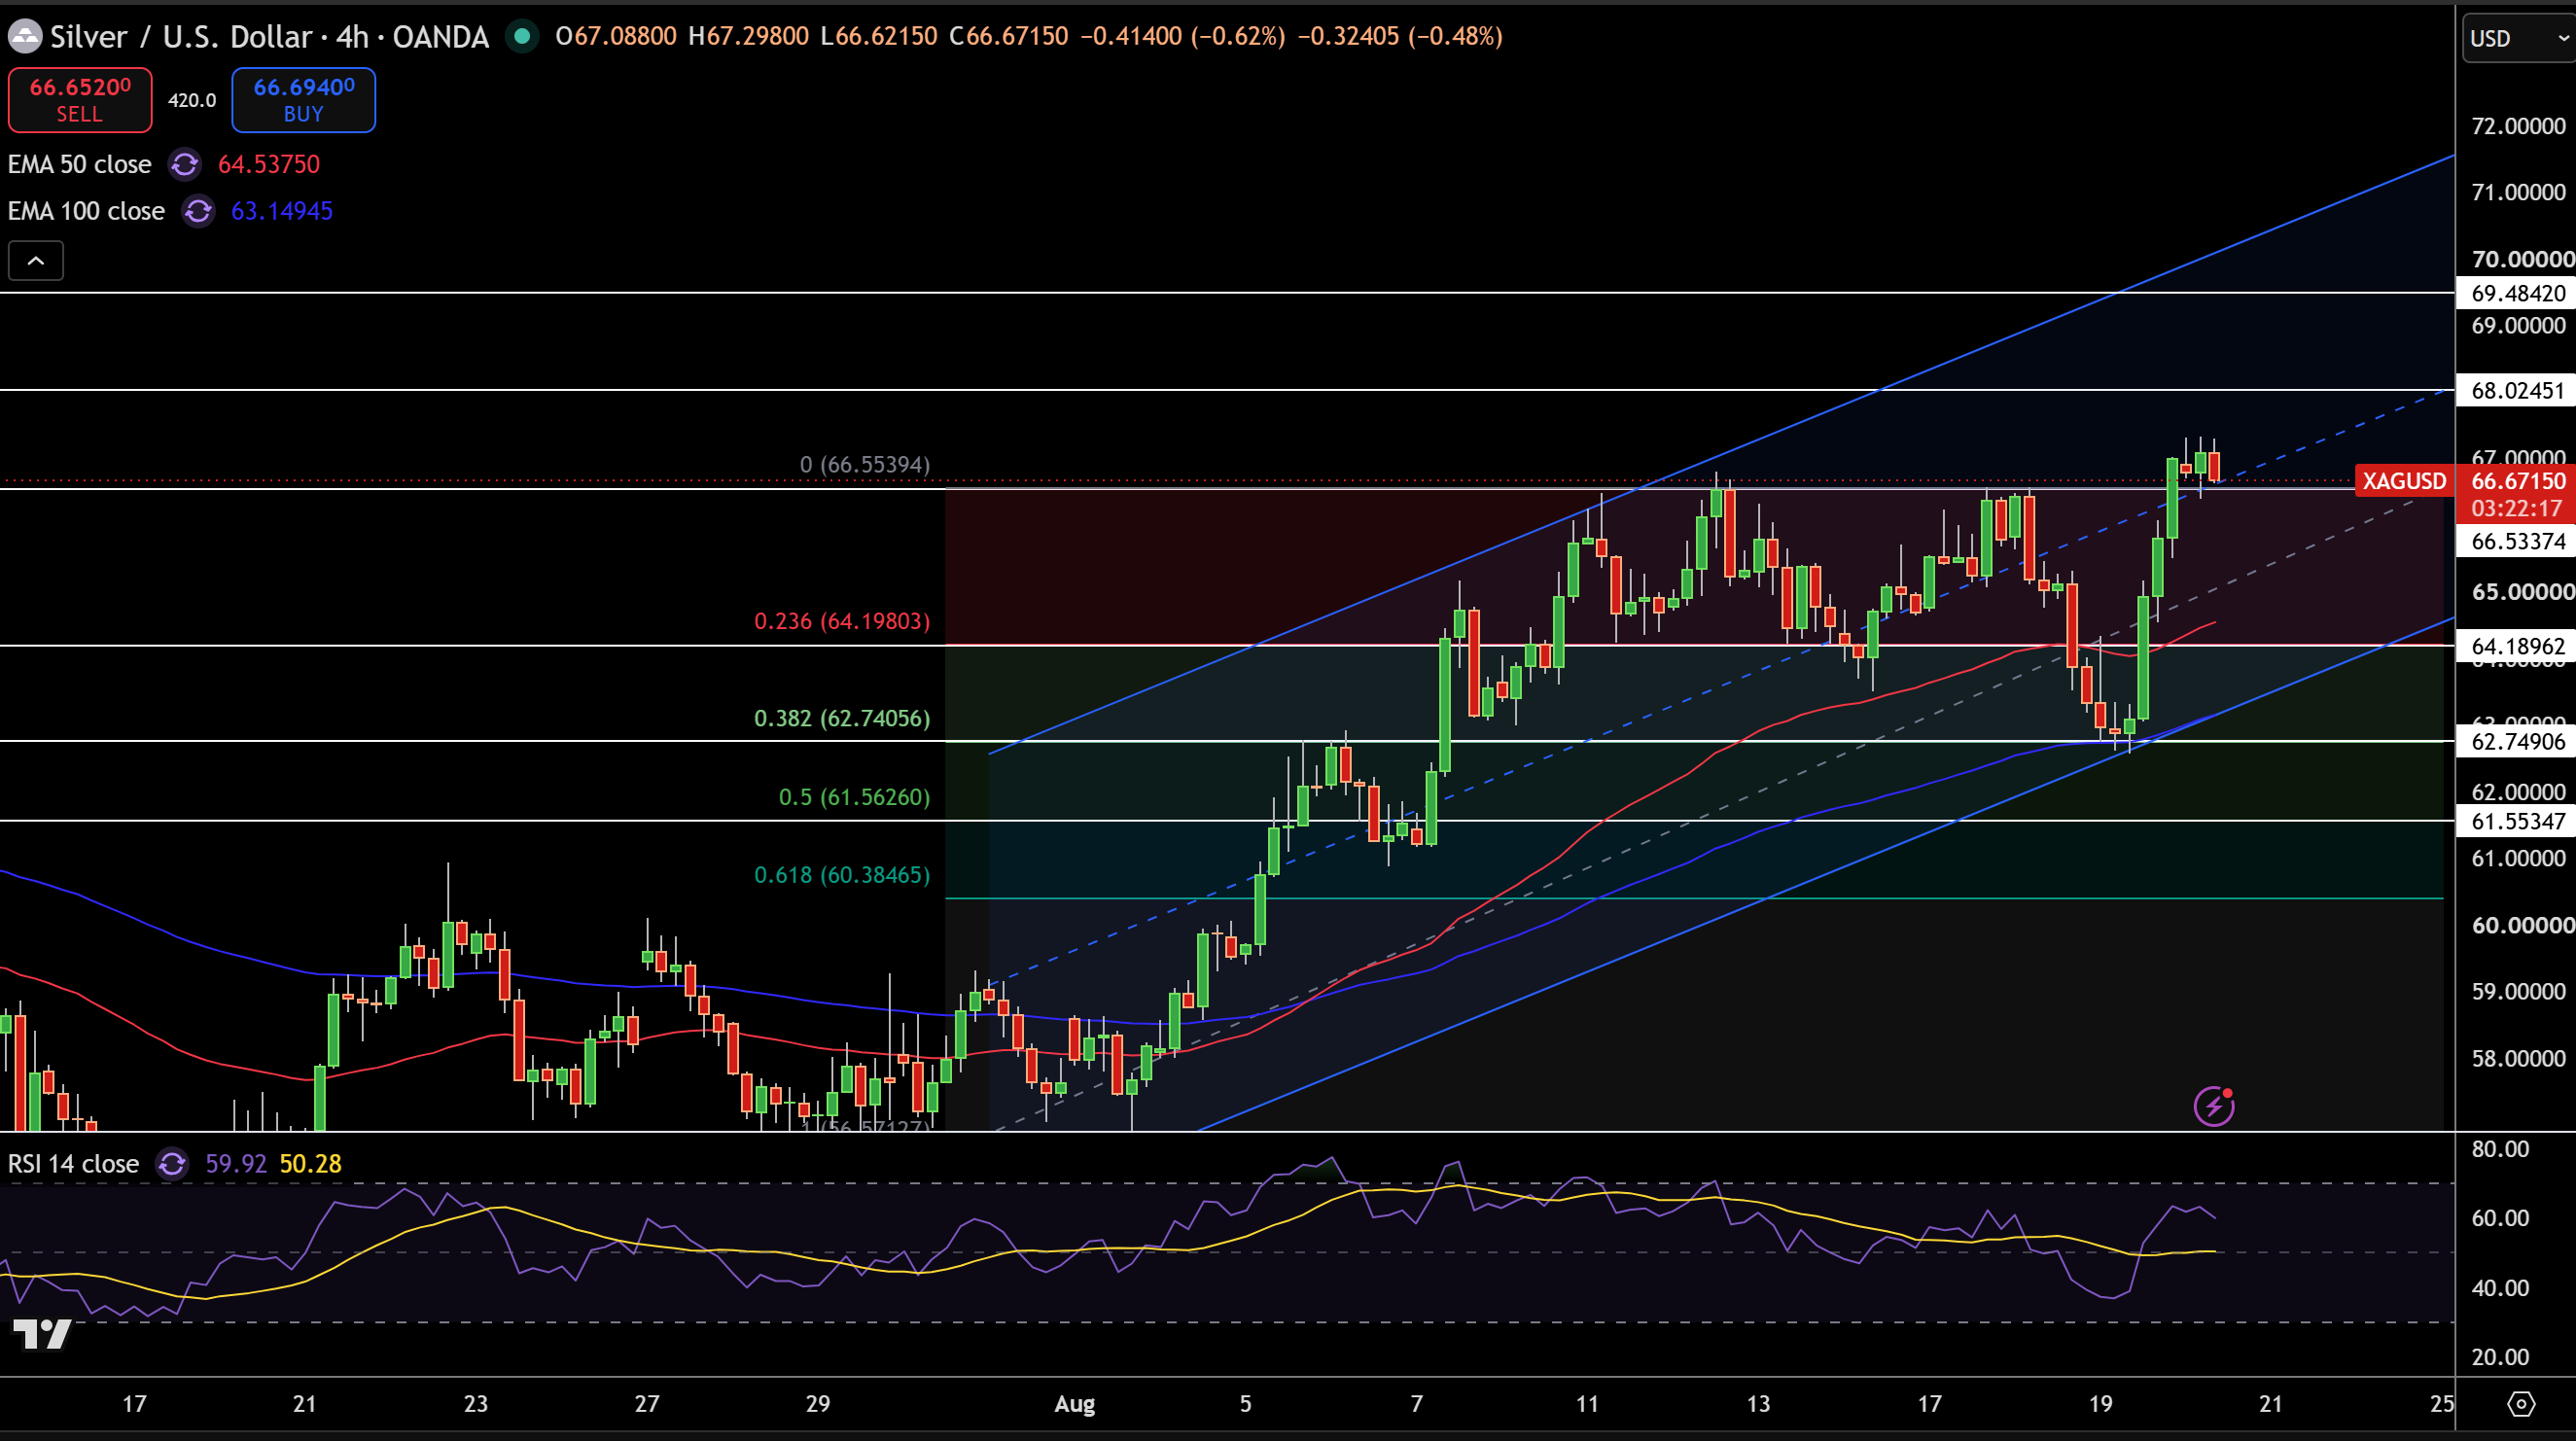Select the EMA 50 close indicator label
2576x1441 pixels.
[80, 164]
